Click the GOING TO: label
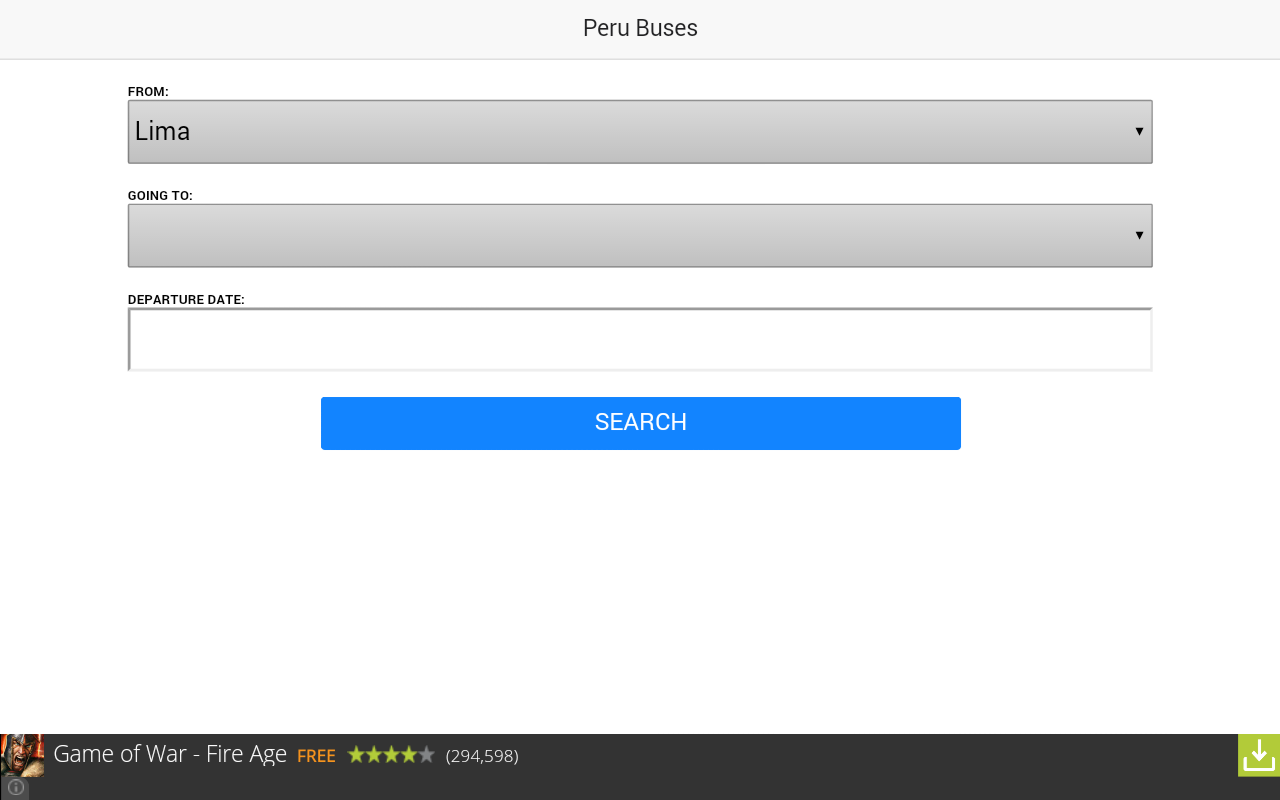The width and height of the screenshot is (1280, 800). 160,195
